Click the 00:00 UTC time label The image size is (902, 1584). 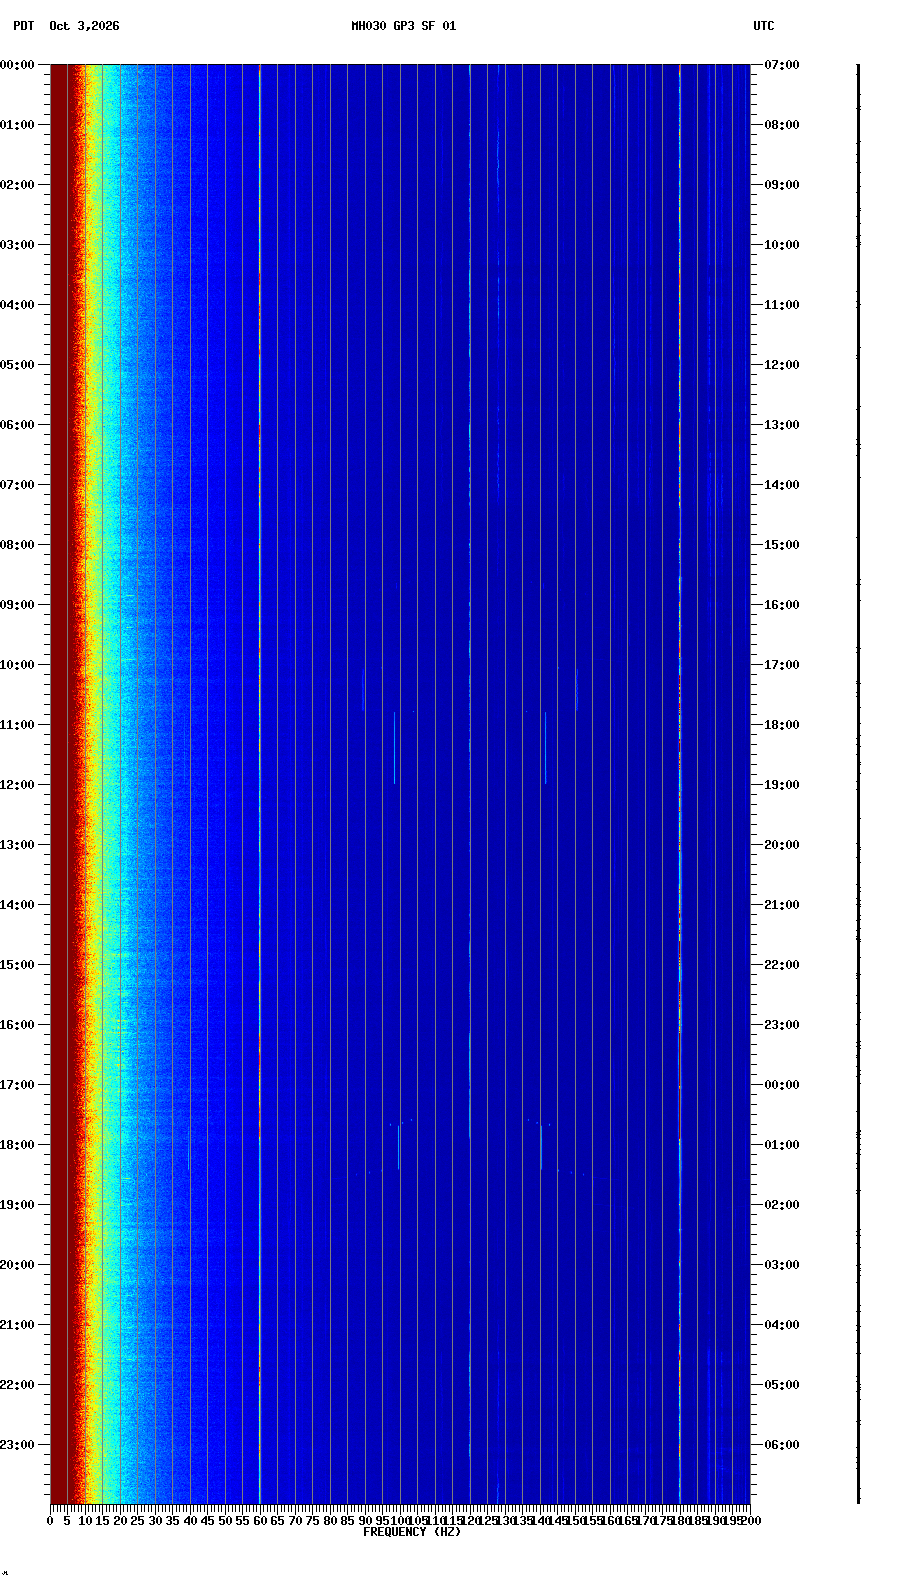point(782,1085)
